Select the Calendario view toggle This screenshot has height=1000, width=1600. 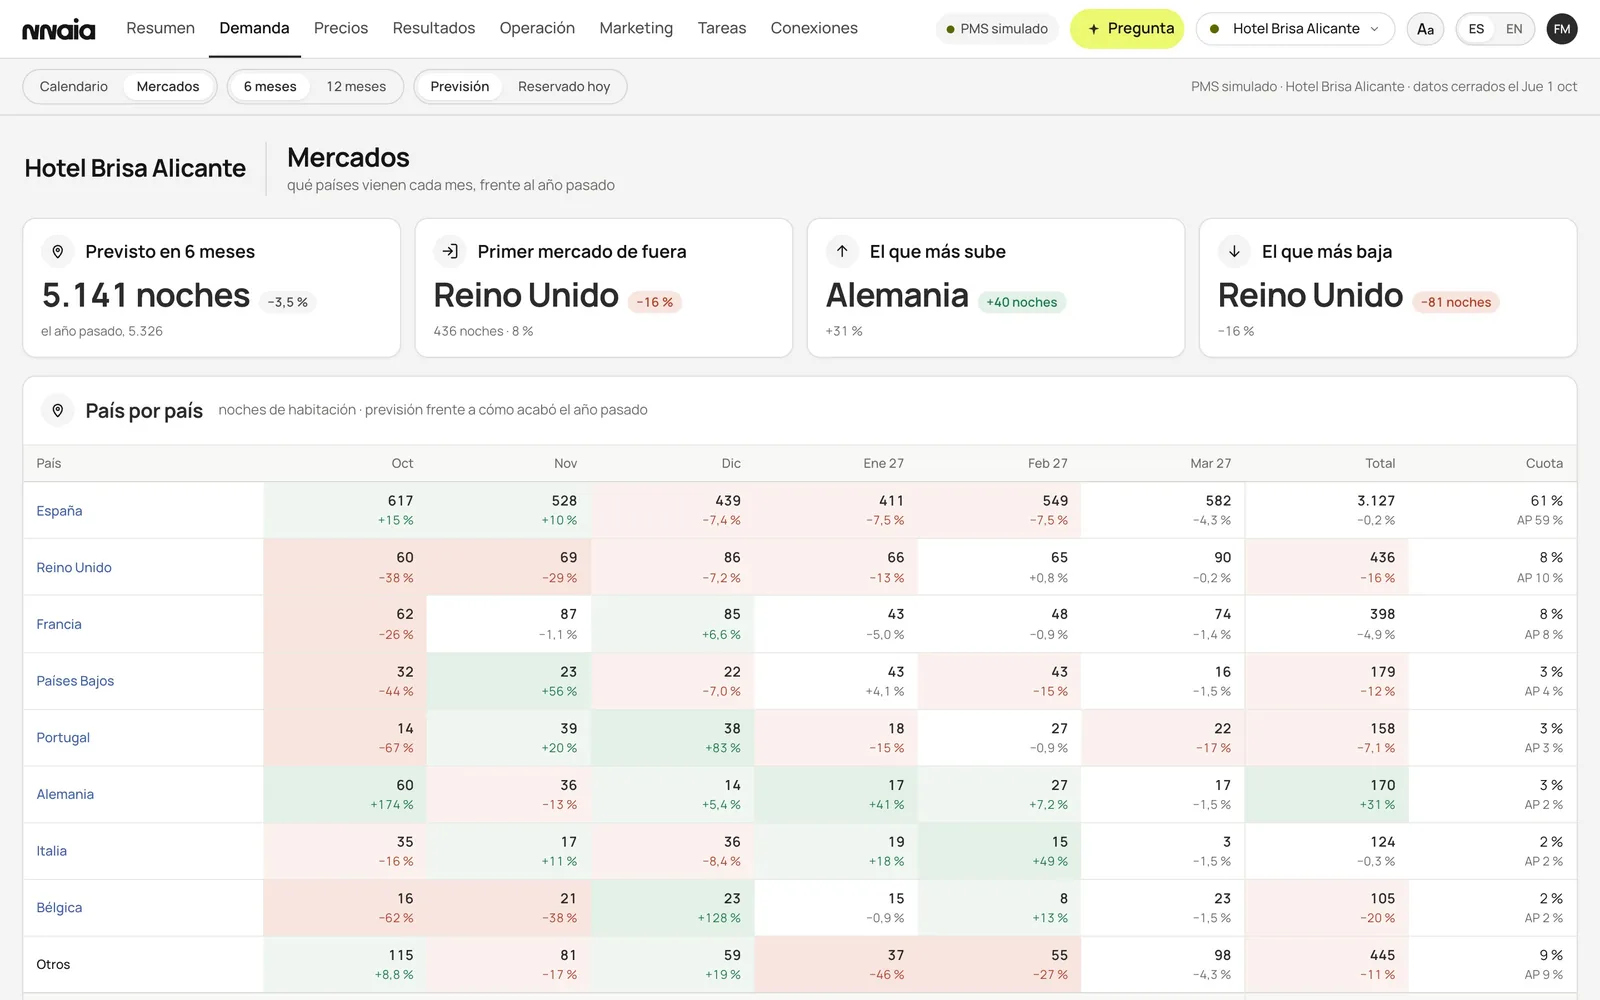pos(74,86)
